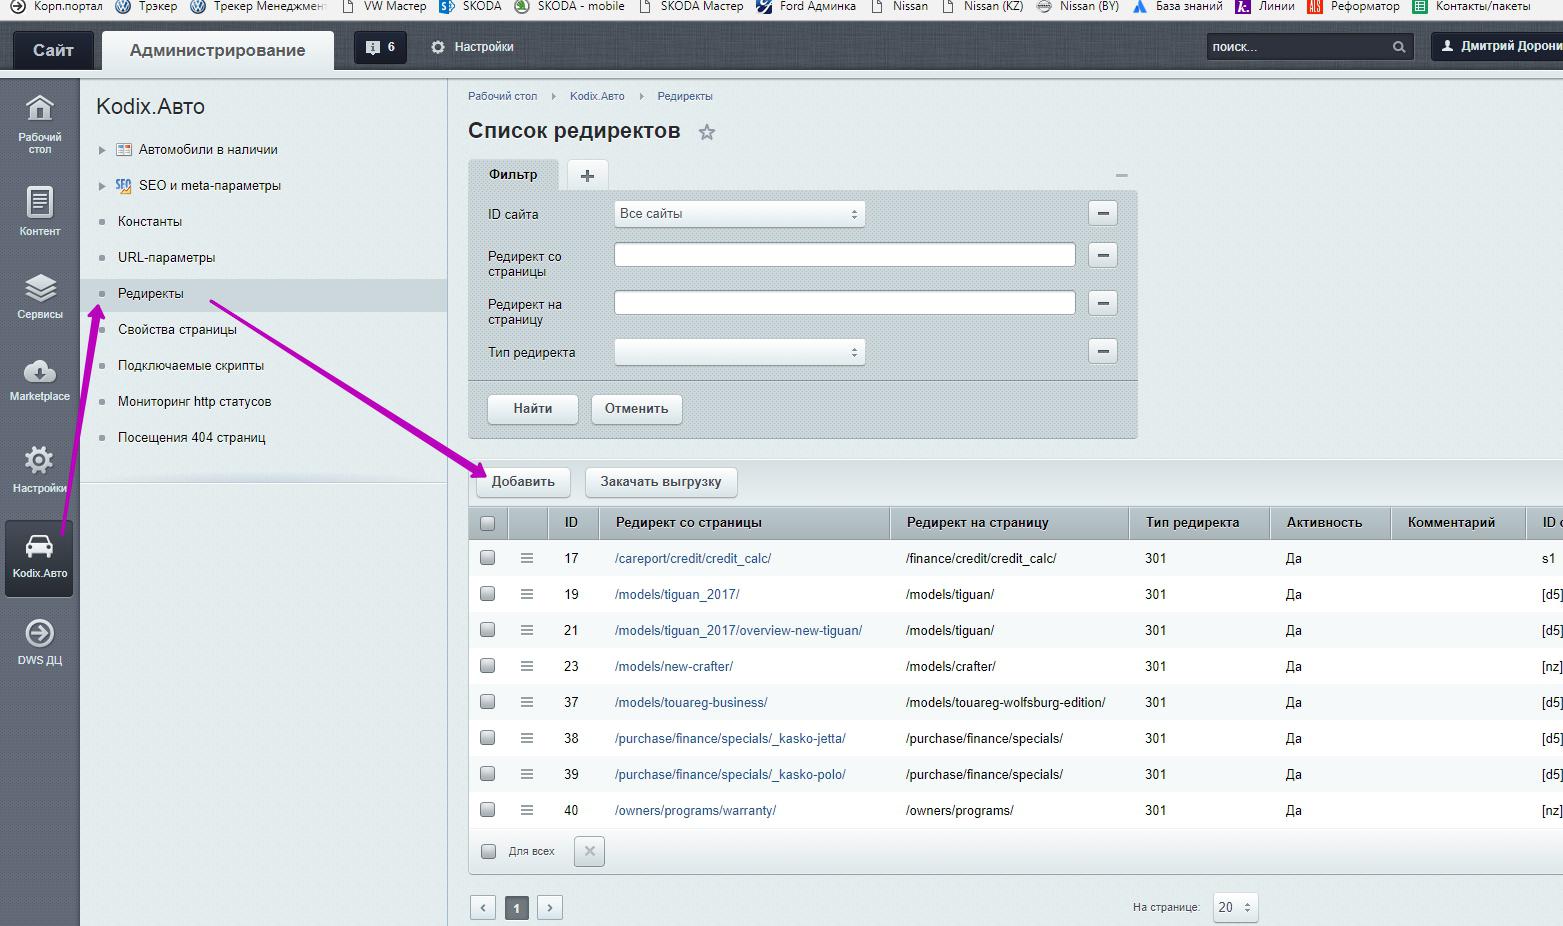Add the page to favorites with the star
Image resolution: width=1563 pixels, height=926 pixels.
click(x=707, y=132)
